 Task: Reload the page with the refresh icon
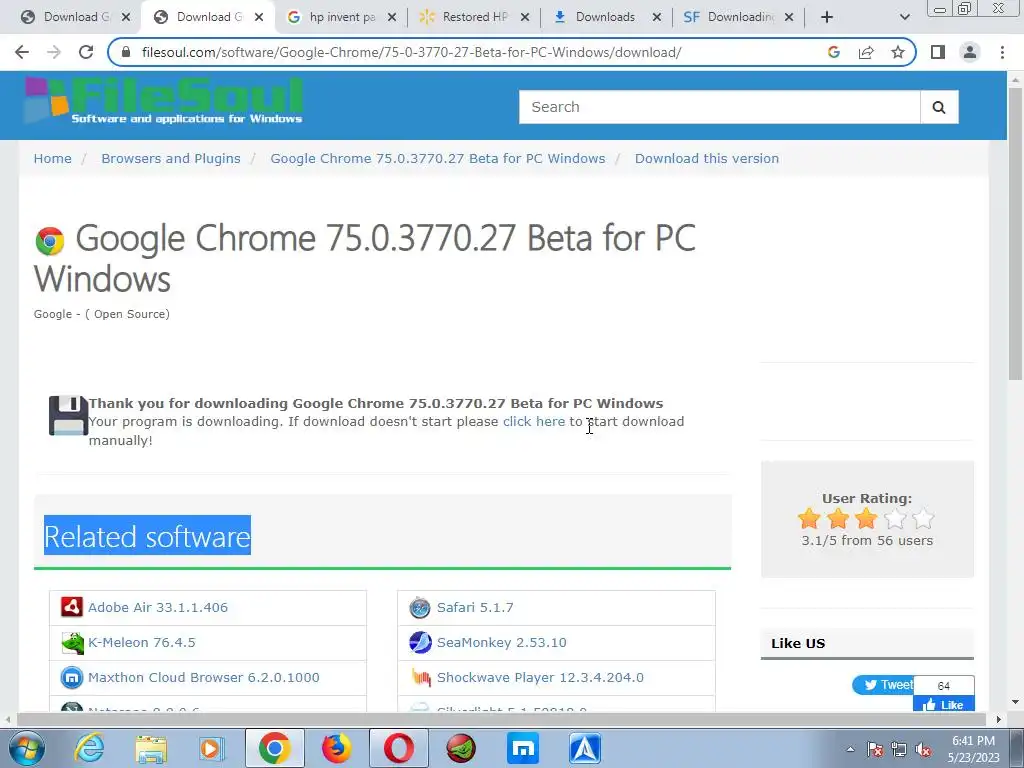coord(86,52)
